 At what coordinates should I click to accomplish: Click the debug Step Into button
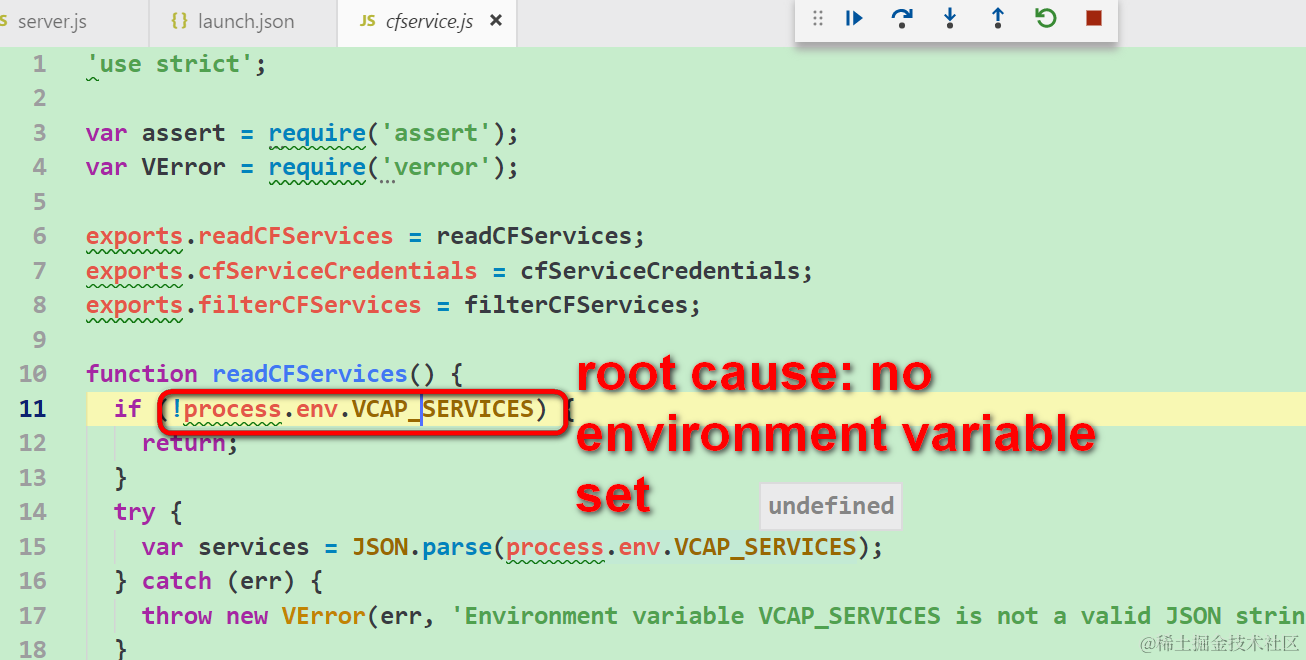coord(950,18)
